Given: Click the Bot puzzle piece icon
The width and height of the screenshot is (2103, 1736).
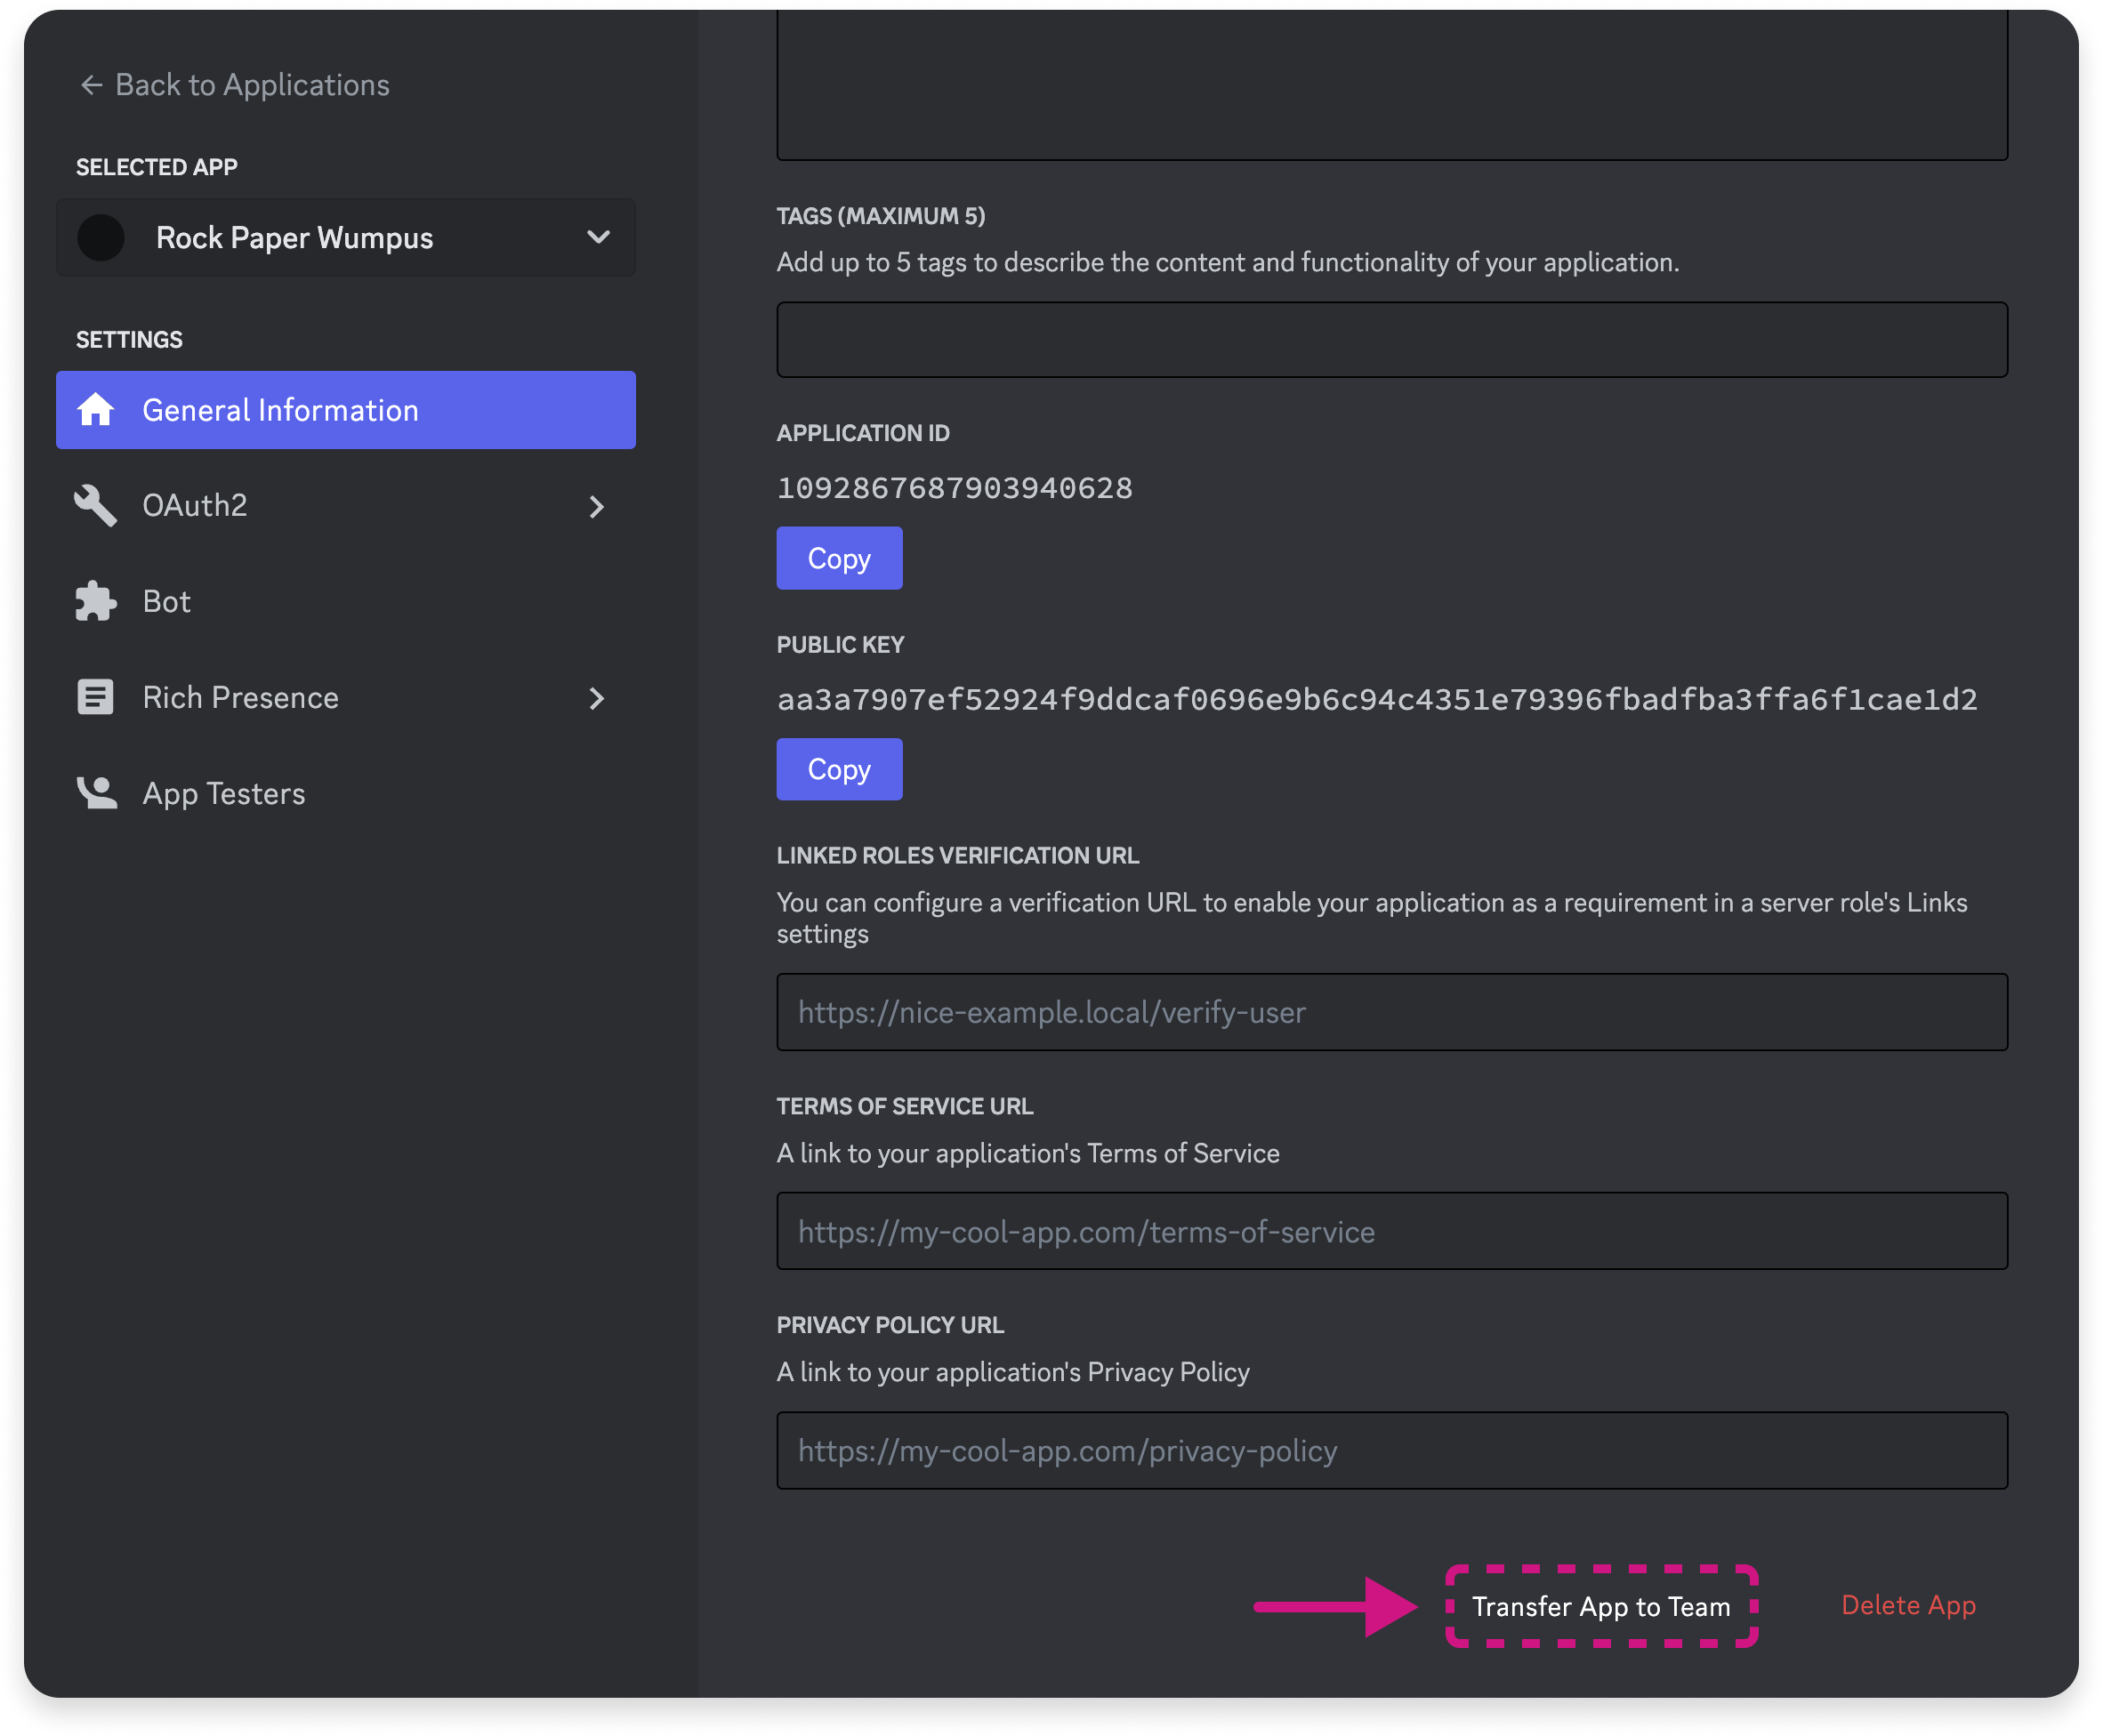Looking at the screenshot, I should click(96, 601).
